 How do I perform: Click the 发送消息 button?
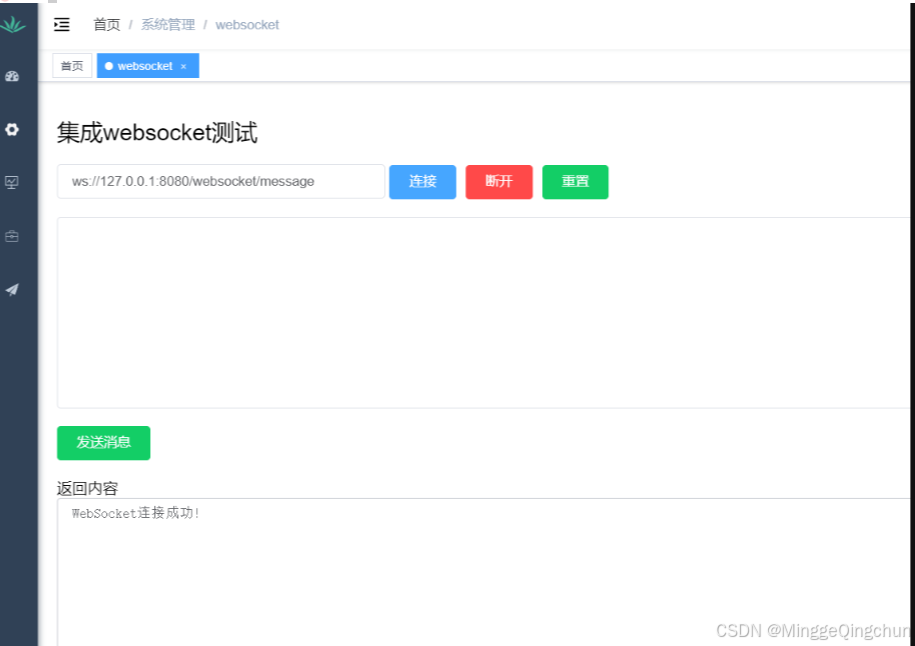(x=104, y=443)
